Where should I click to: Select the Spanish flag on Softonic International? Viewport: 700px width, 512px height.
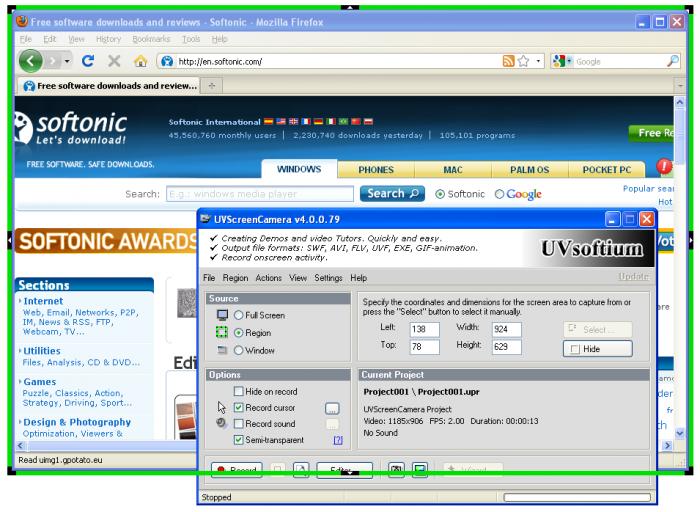[x=268, y=121]
